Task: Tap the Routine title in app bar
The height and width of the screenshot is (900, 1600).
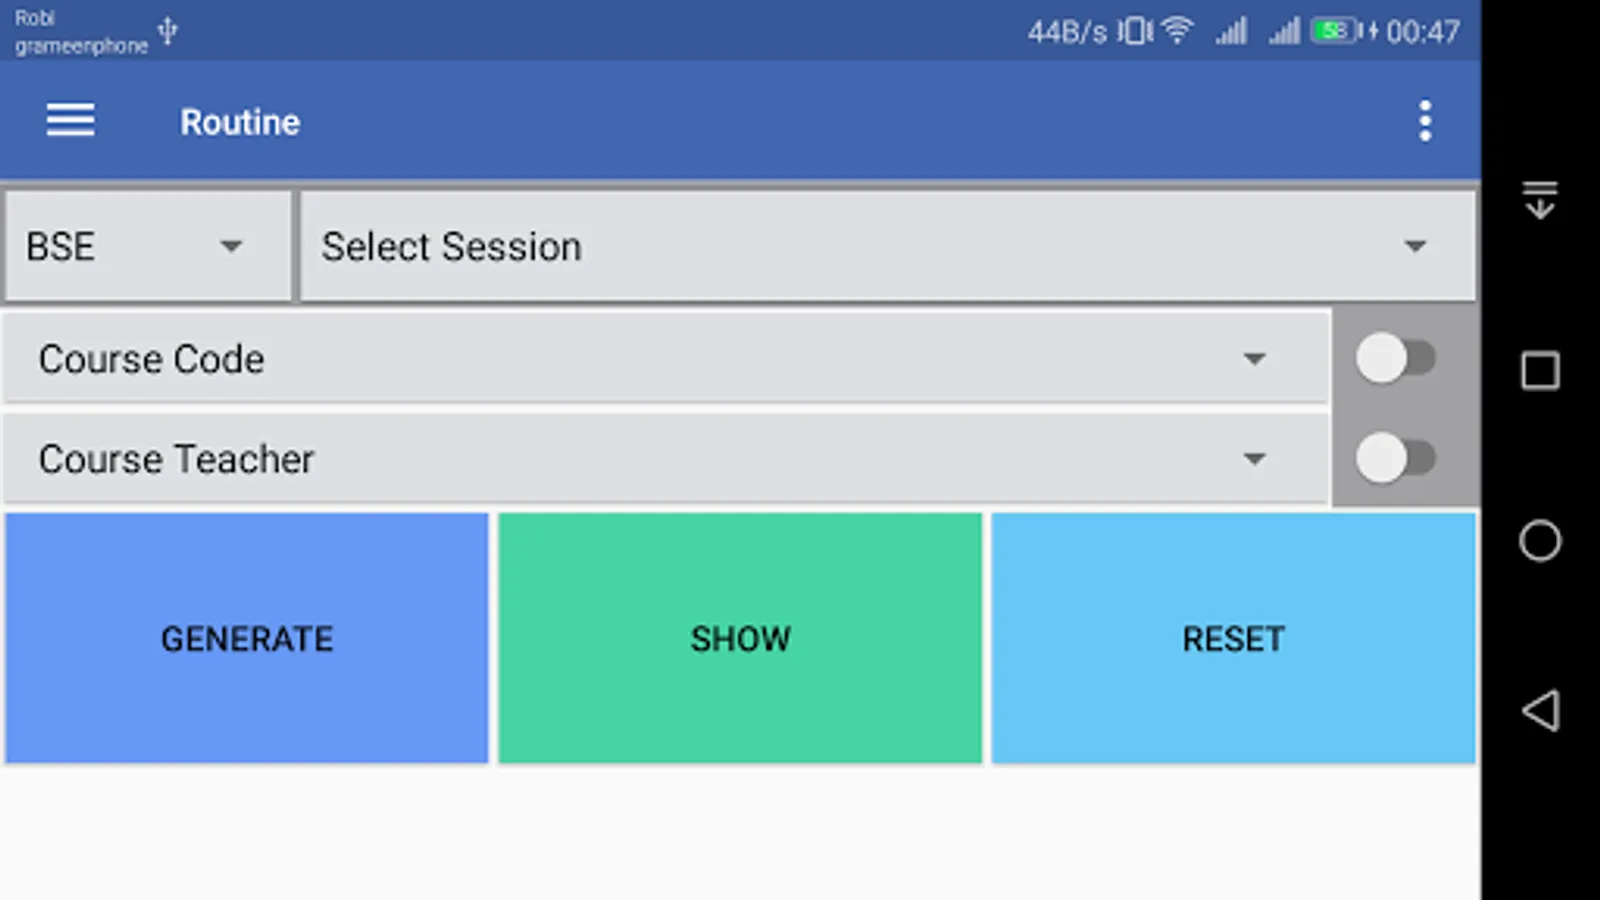Action: pos(240,122)
